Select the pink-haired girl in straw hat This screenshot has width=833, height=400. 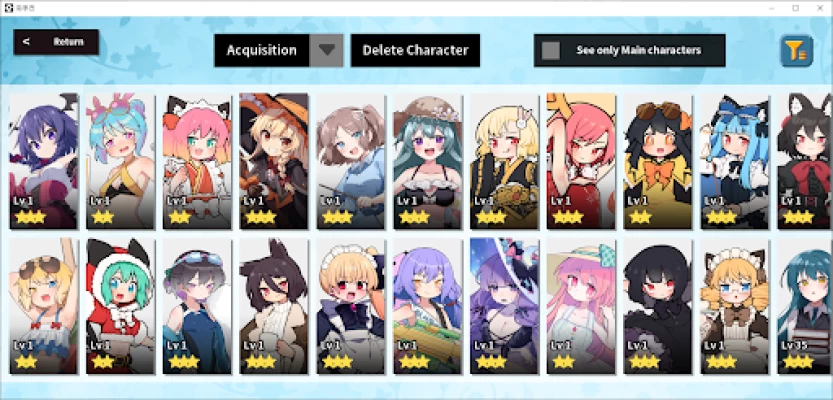click(x=581, y=306)
